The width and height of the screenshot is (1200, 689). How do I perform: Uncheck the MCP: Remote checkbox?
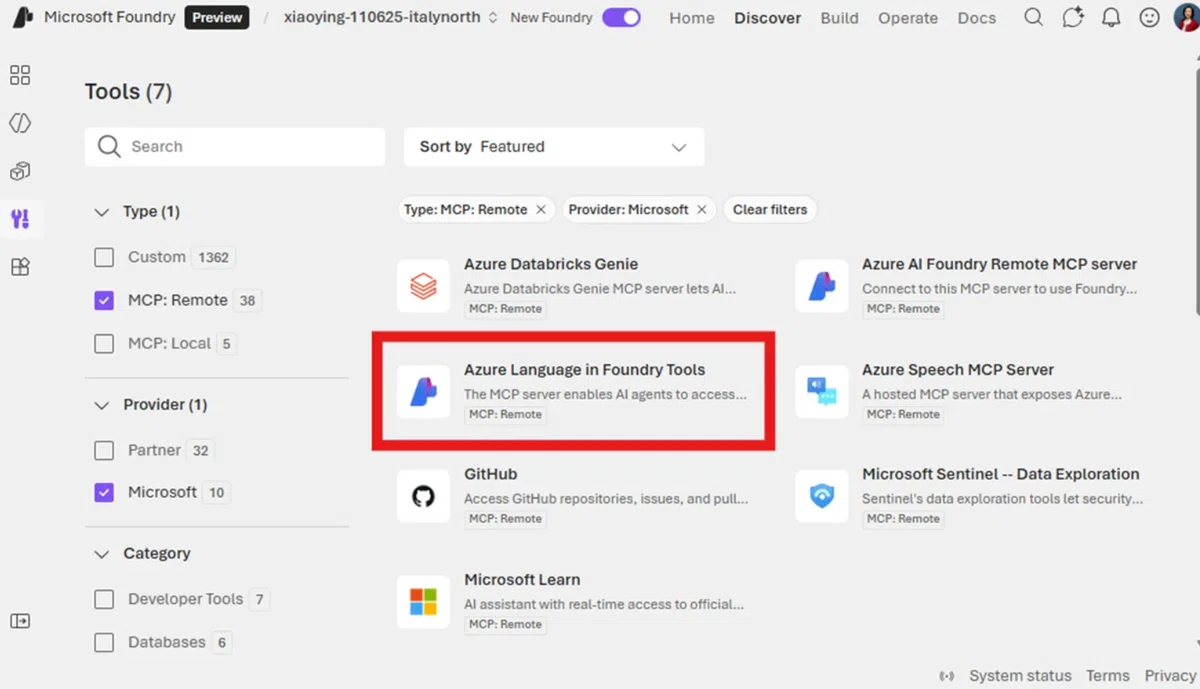[104, 300]
